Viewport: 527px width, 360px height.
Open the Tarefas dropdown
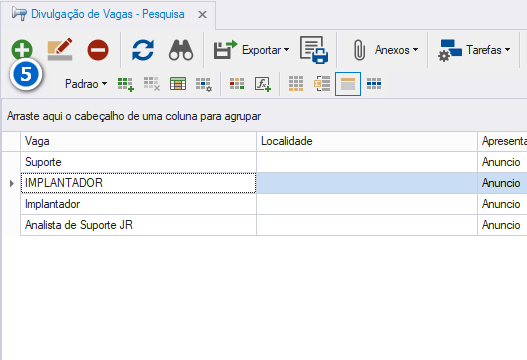click(x=488, y=50)
